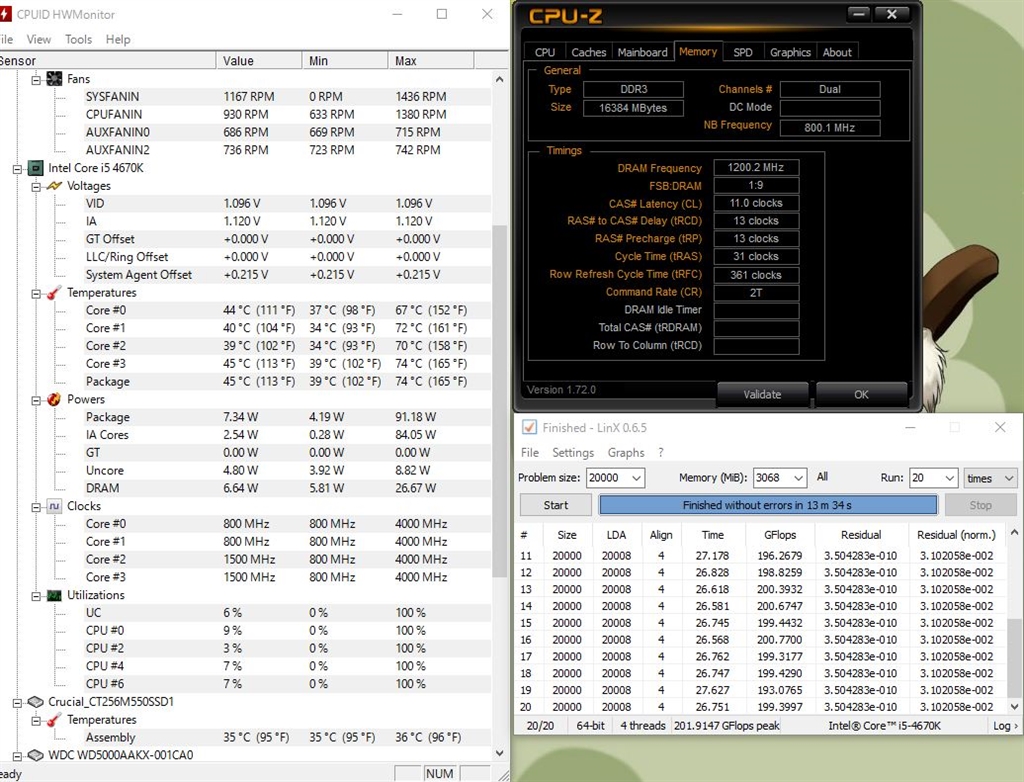Open the Settings menu in LinX
The width and height of the screenshot is (1024, 782).
(x=573, y=453)
